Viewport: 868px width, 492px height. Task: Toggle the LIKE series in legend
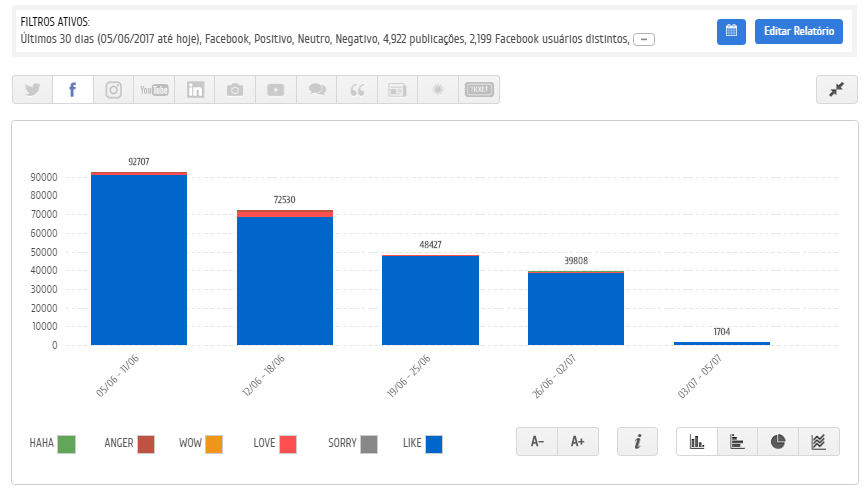pyautogui.click(x=433, y=444)
